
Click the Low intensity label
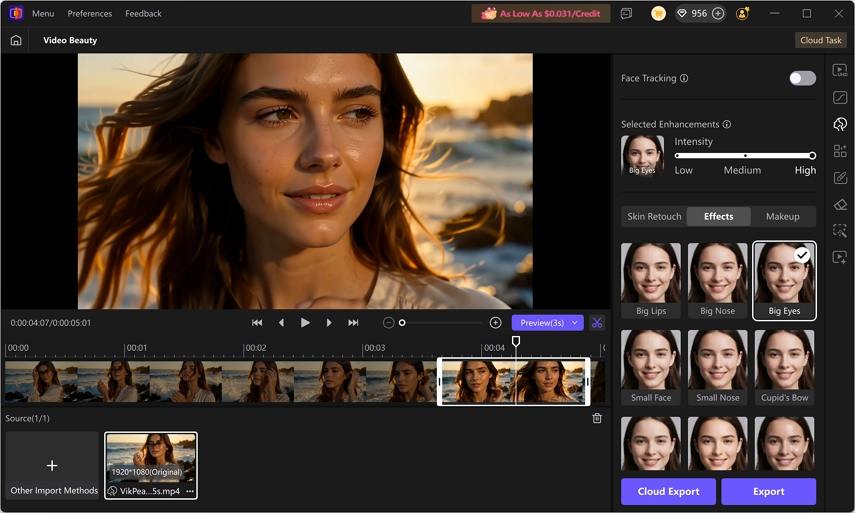click(x=683, y=170)
